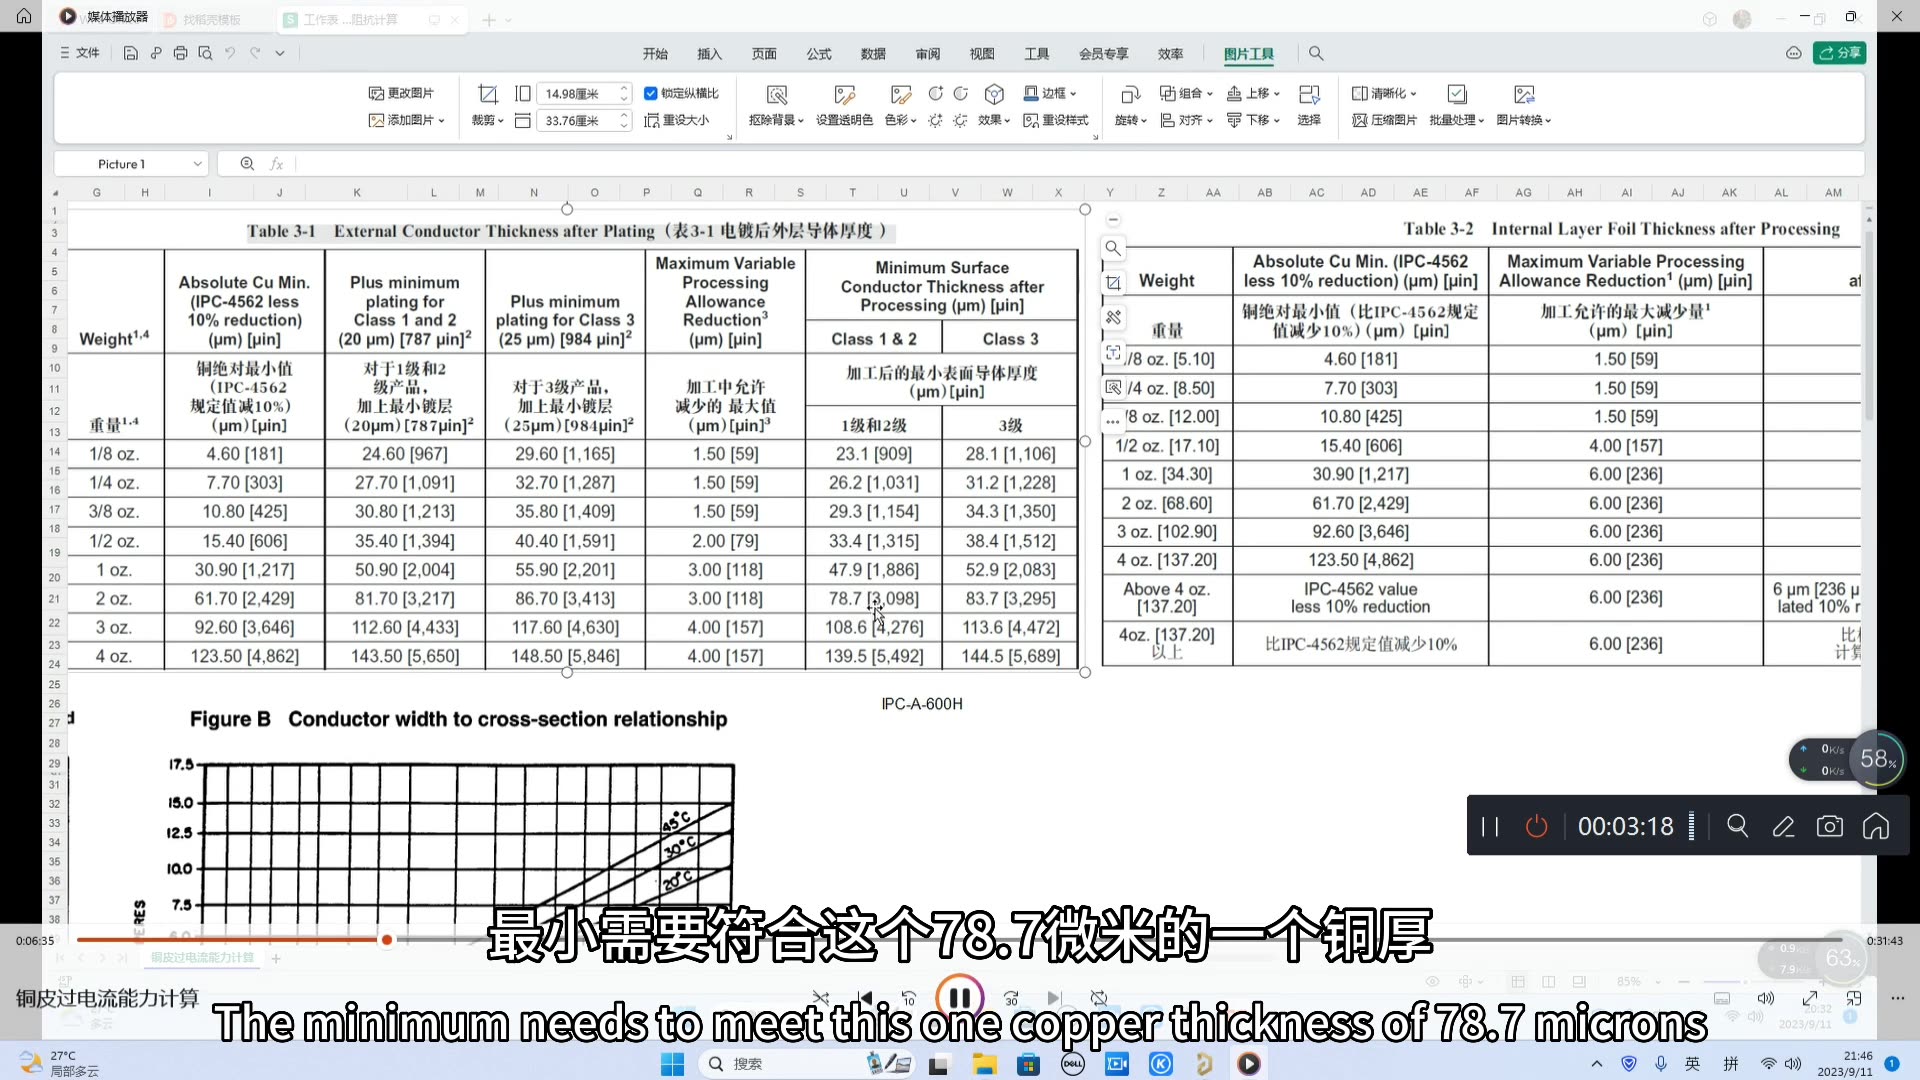The image size is (1920, 1080).
Task: Open the 数据 ribbon tab
Action: tap(872, 54)
